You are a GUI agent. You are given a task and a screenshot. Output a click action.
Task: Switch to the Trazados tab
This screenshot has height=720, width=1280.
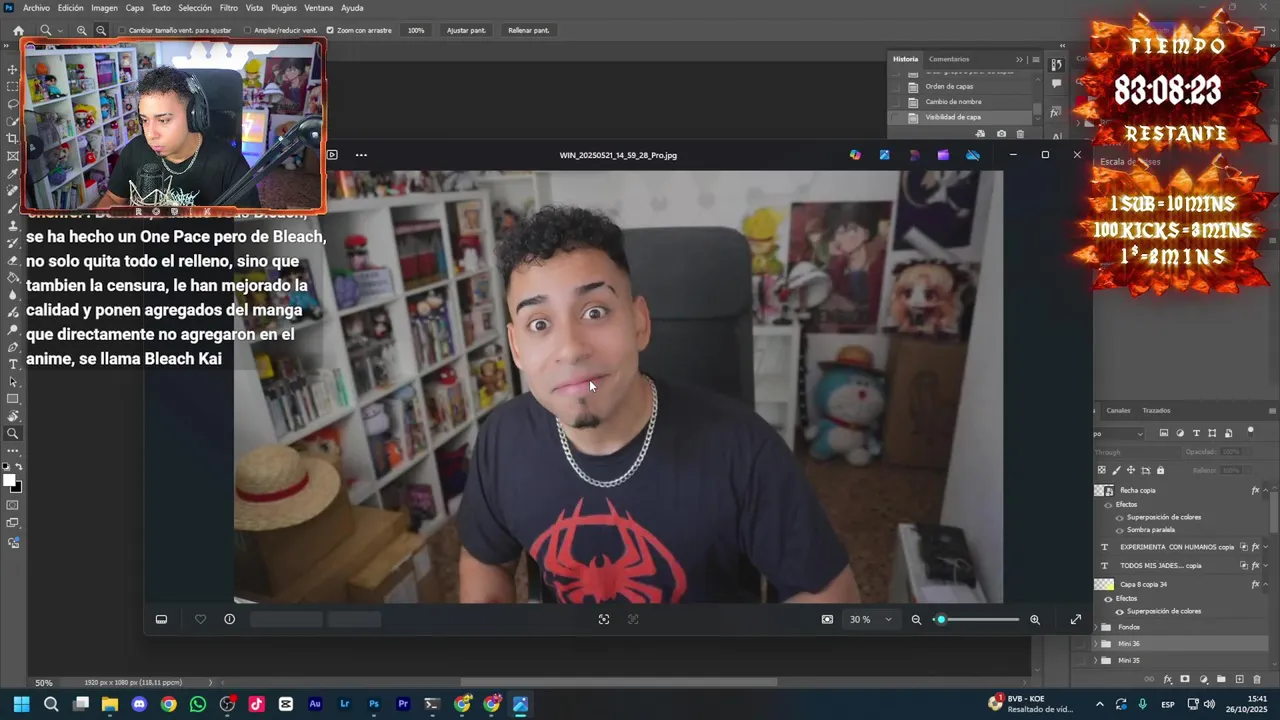coord(1156,411)
